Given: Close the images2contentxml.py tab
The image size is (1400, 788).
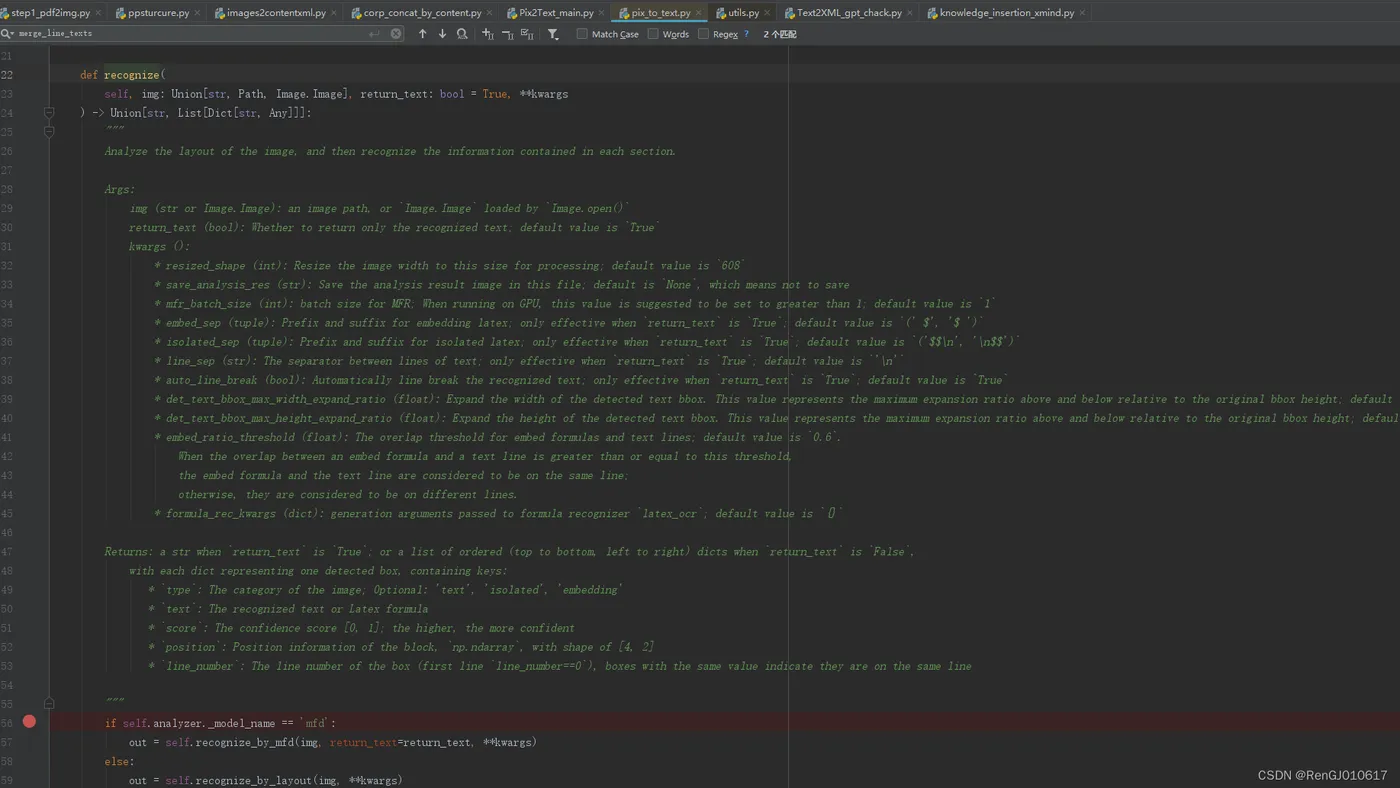Looking at the screenshot, I should pyautogui.click(x=334, y=13).
